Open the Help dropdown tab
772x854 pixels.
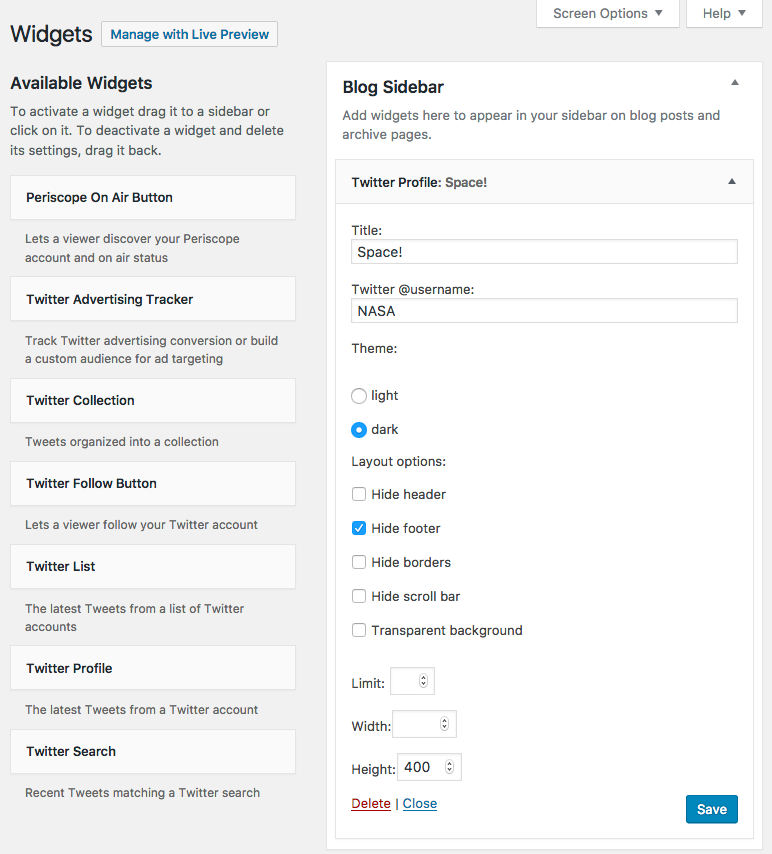(724, 13)
